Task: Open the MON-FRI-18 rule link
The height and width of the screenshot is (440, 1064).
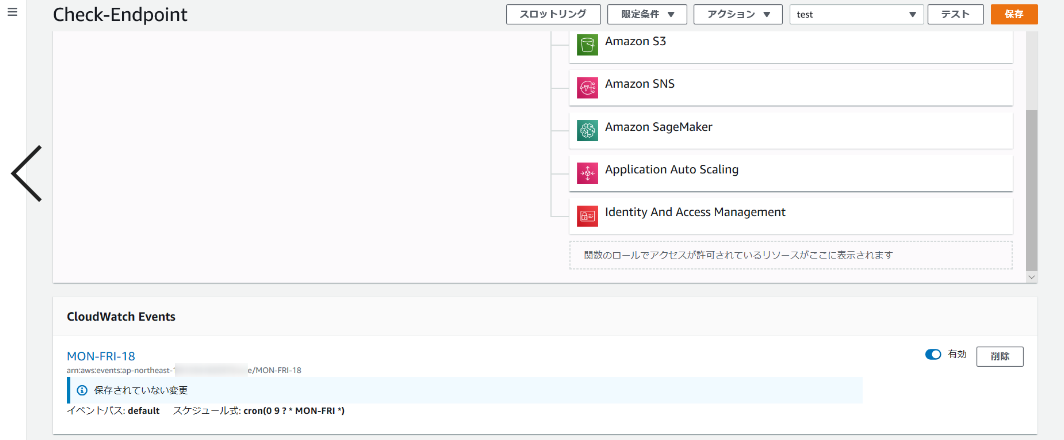Action: 101,356
